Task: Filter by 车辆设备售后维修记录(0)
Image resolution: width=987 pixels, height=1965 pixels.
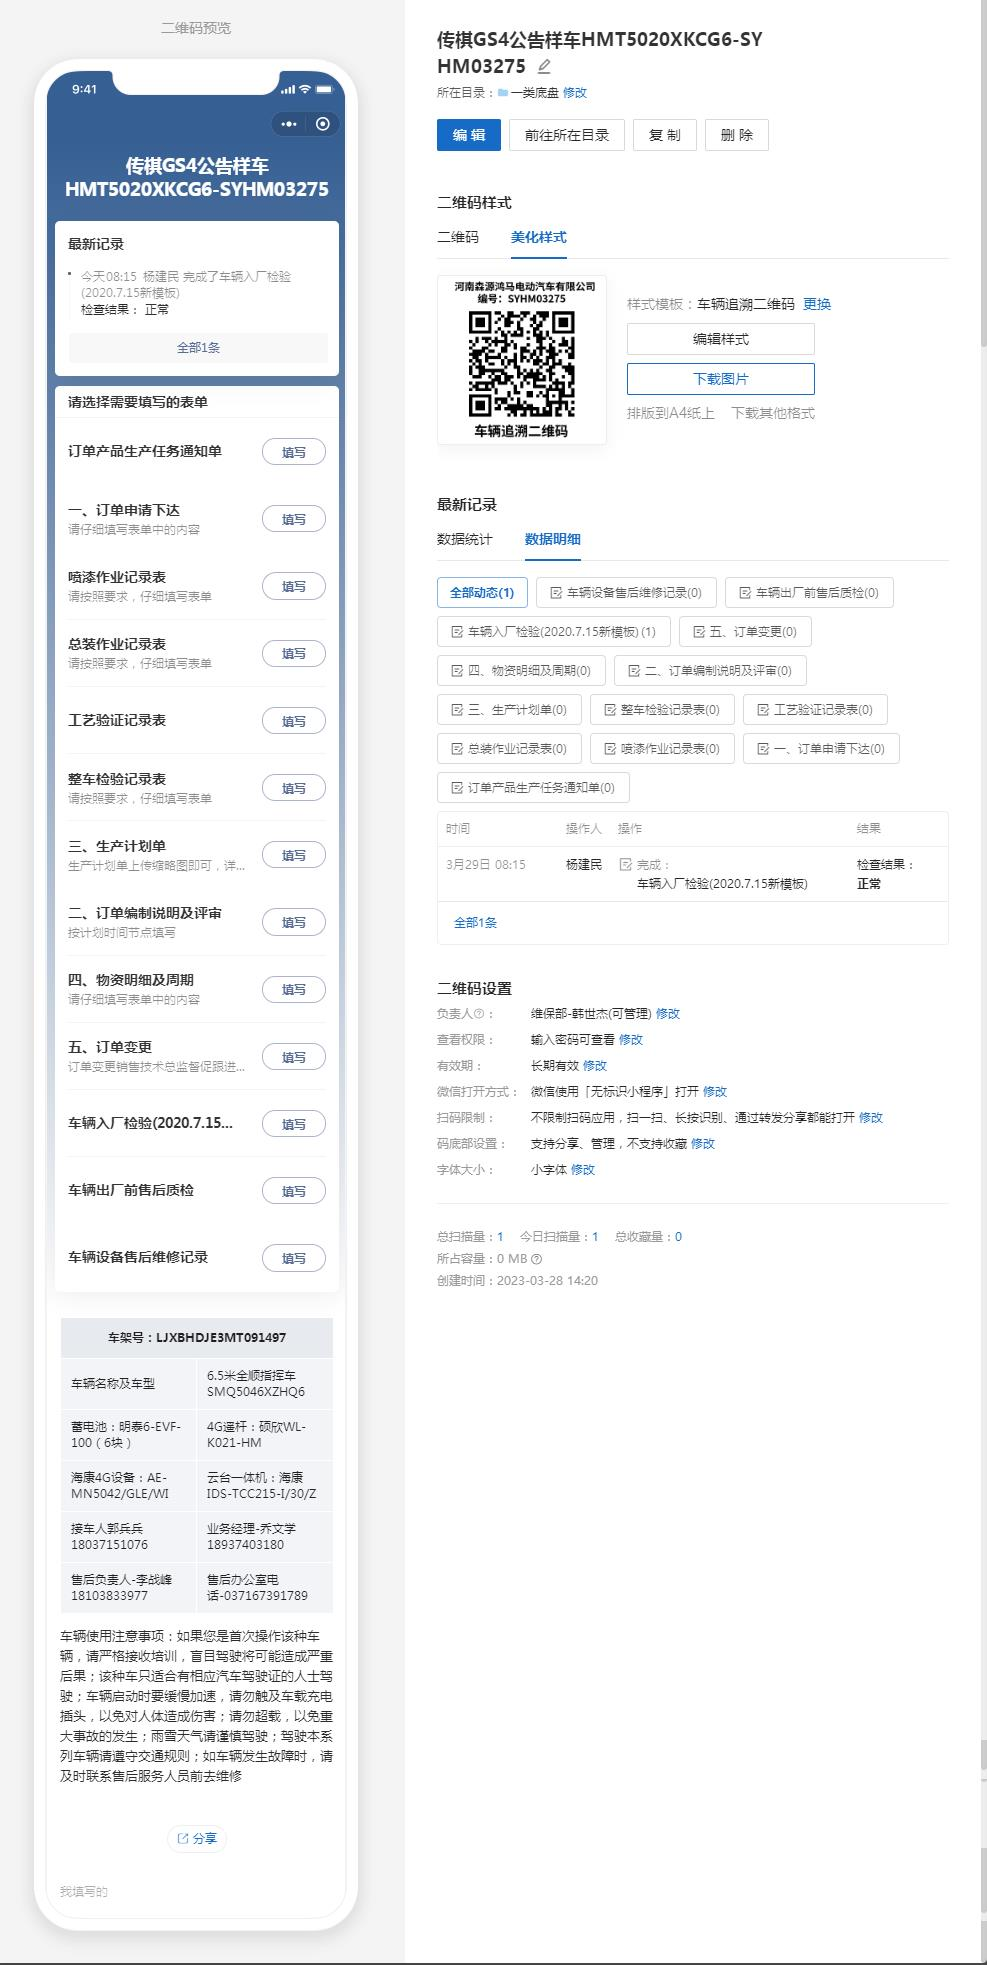Action: (x=626, y=592)
